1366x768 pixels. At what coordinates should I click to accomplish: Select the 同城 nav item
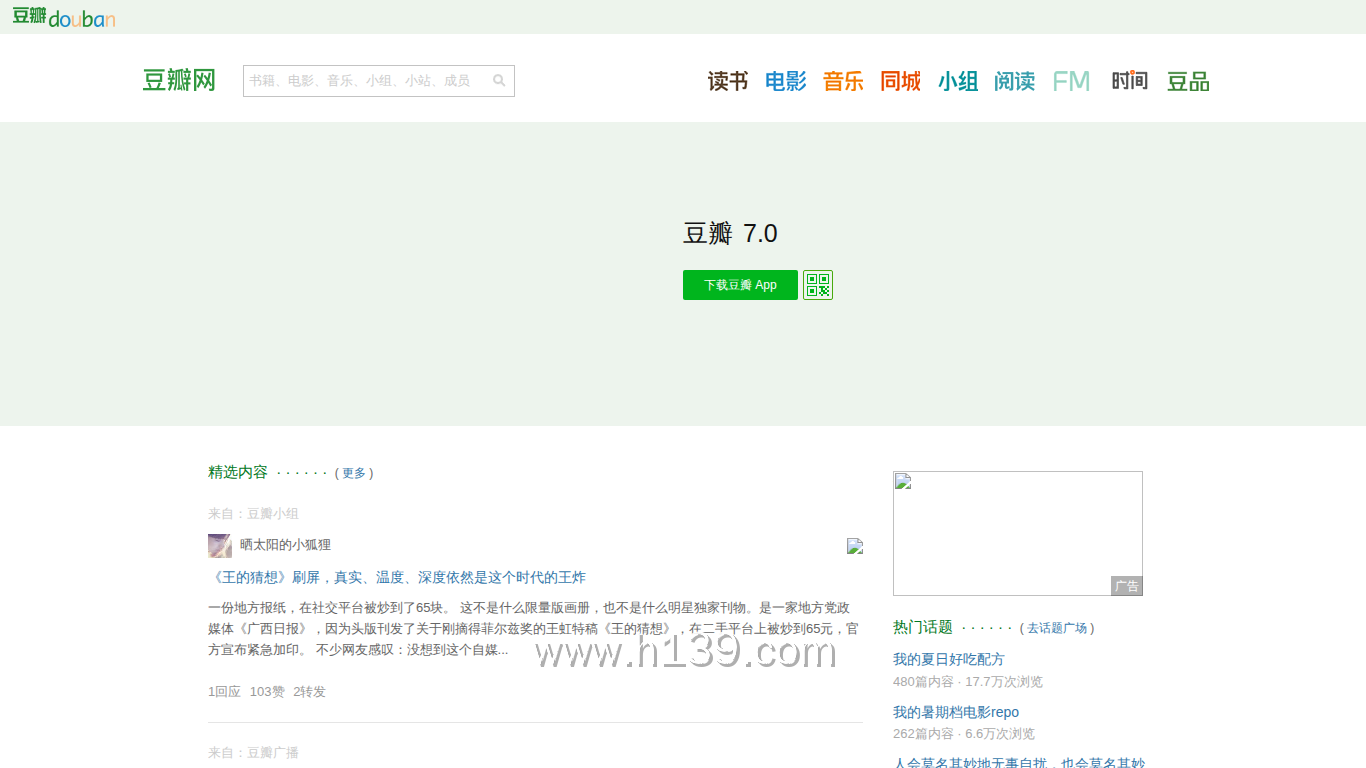(x=901, y=81)
